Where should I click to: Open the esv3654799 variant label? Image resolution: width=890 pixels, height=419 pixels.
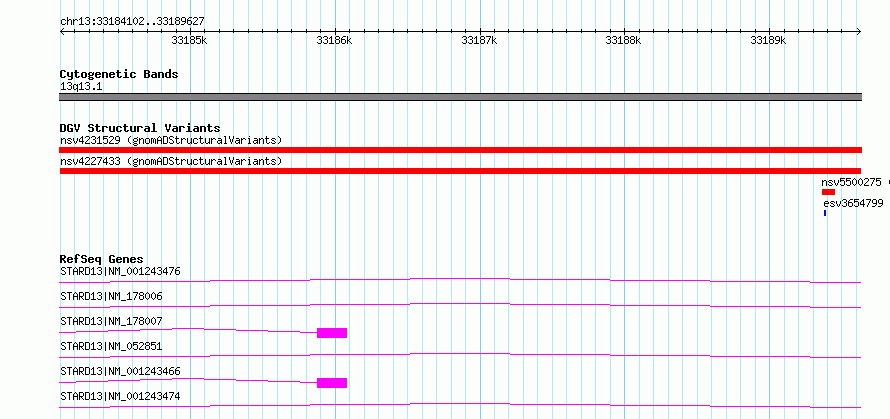[x=853, y=203]
